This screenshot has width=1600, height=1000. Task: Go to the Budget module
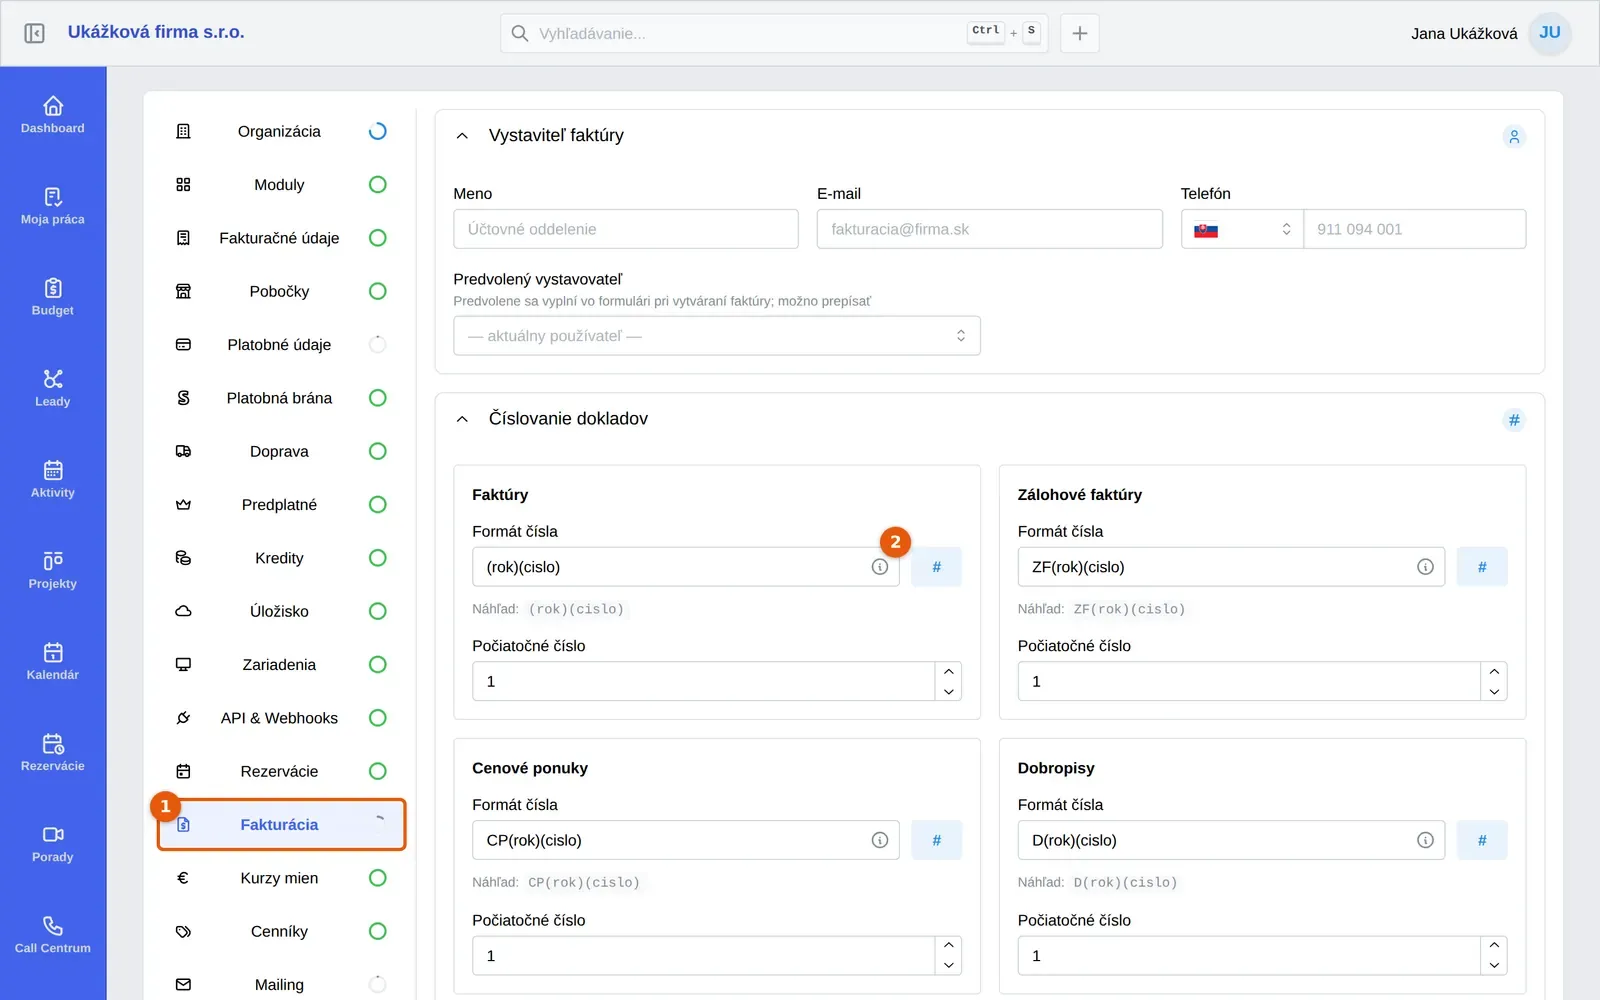pyautogui.click(x=53, y=297)
